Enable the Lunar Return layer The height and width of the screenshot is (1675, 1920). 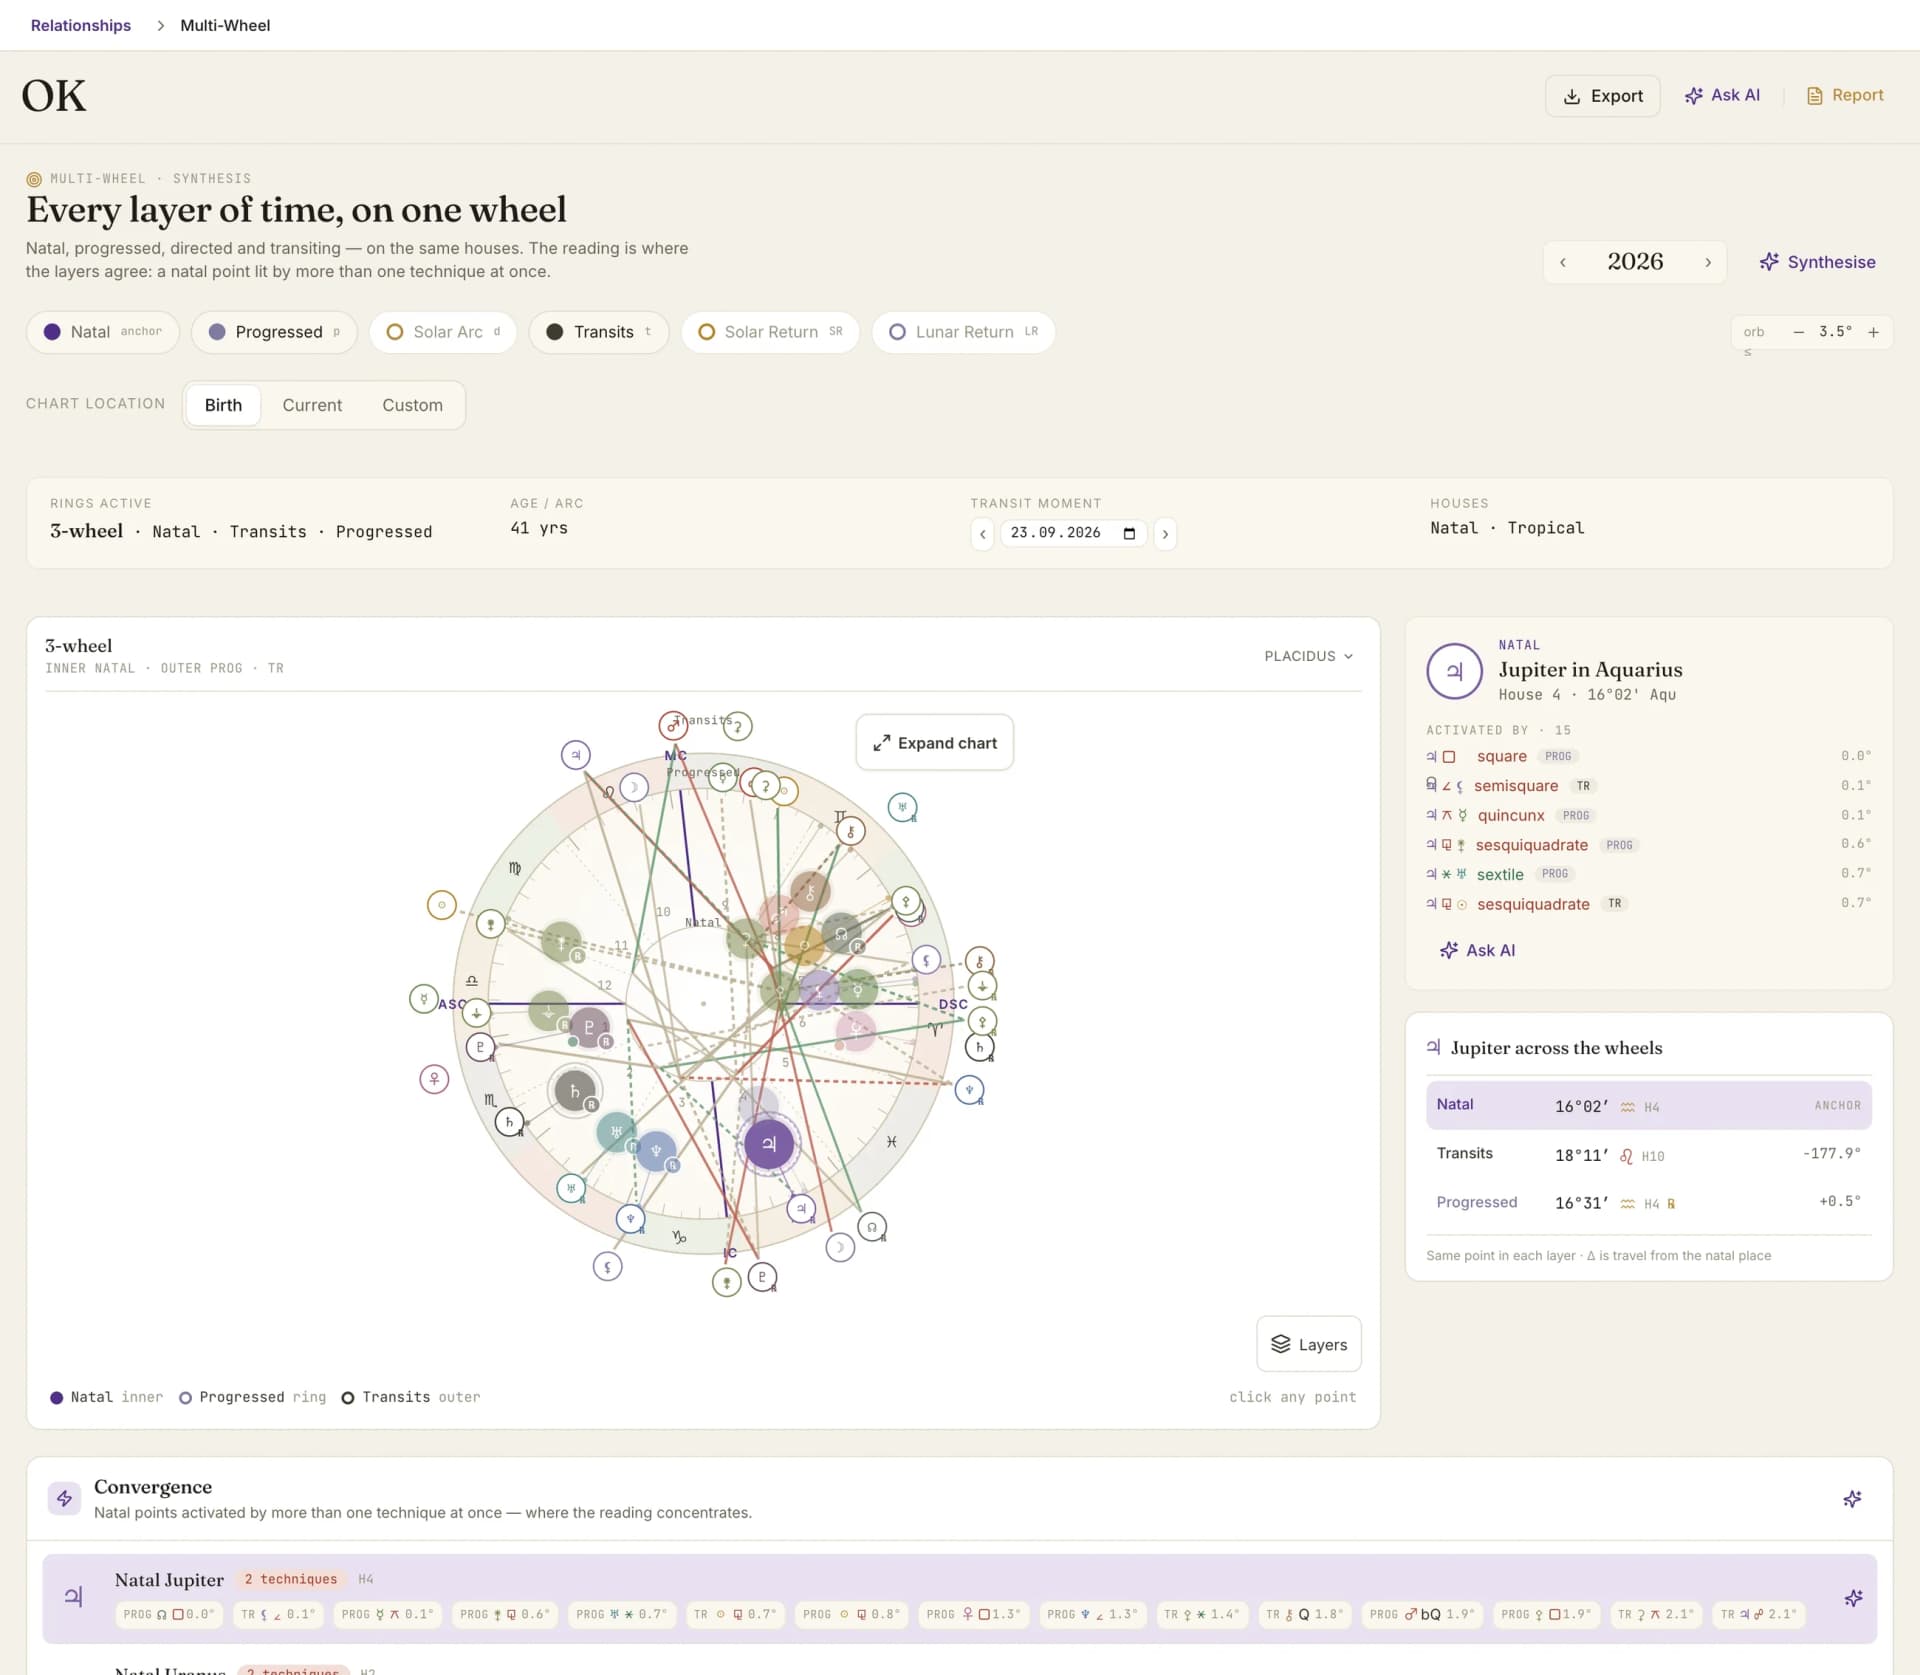pos(963,332)
